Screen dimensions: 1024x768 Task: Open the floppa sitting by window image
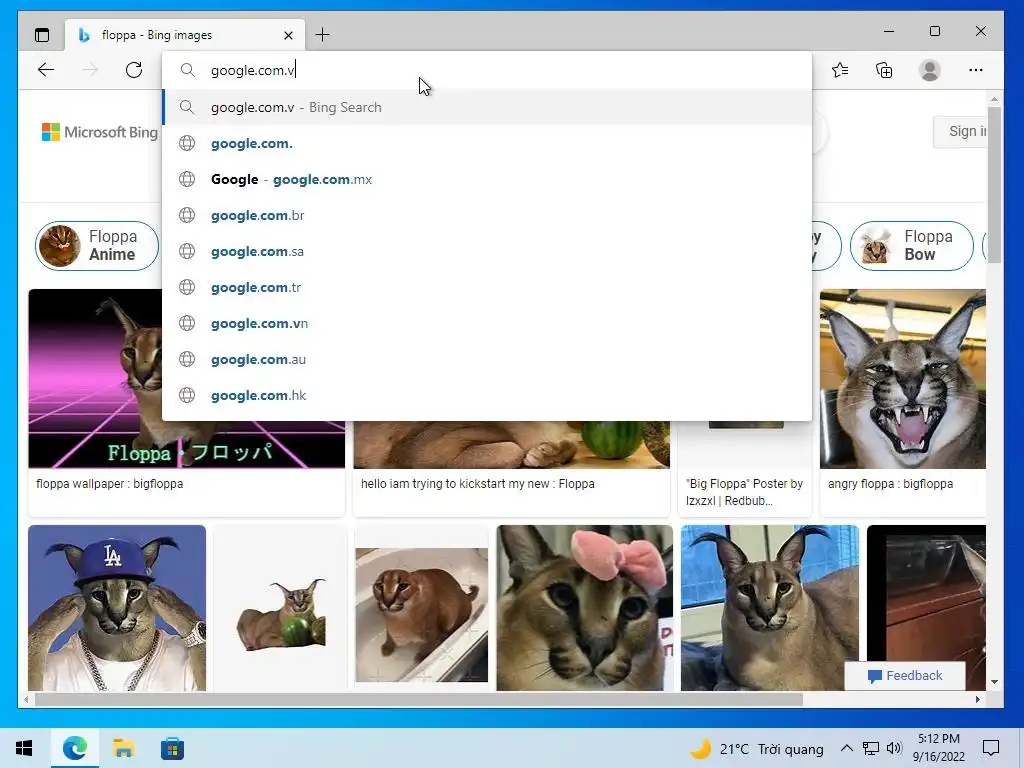tap(769, 607)
